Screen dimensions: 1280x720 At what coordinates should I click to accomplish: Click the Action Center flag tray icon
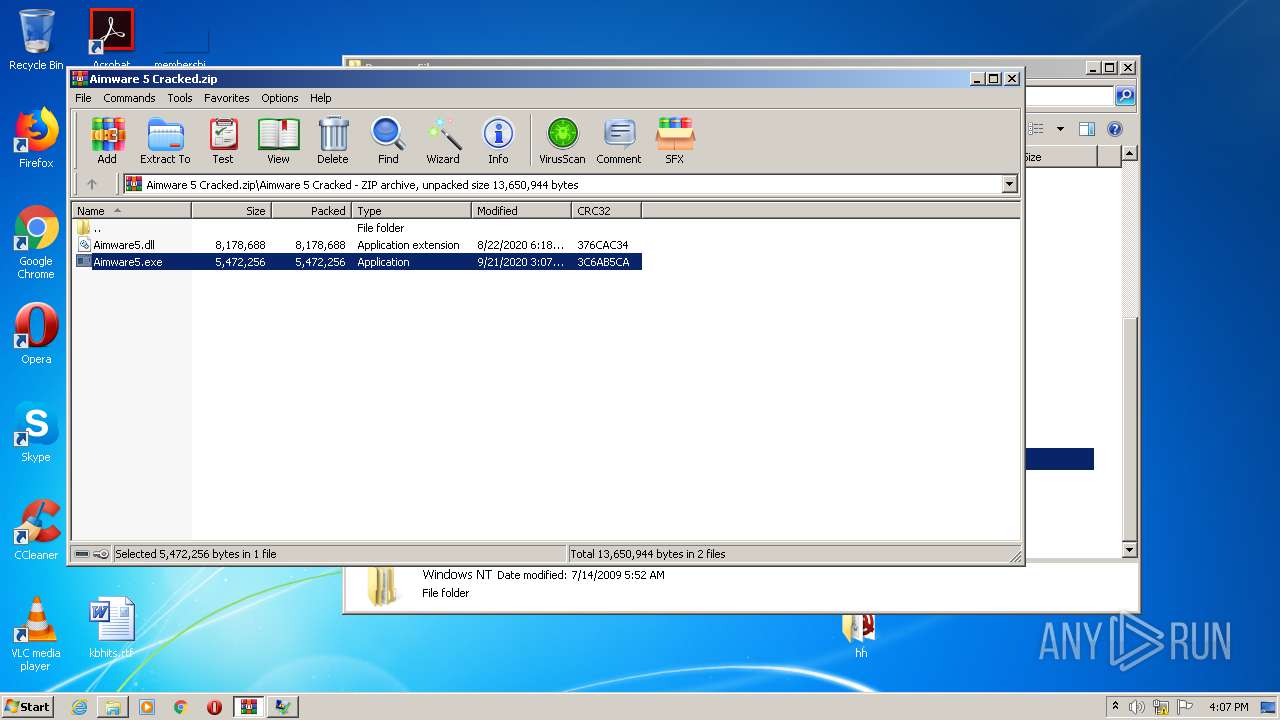(x=1185, y=707)
